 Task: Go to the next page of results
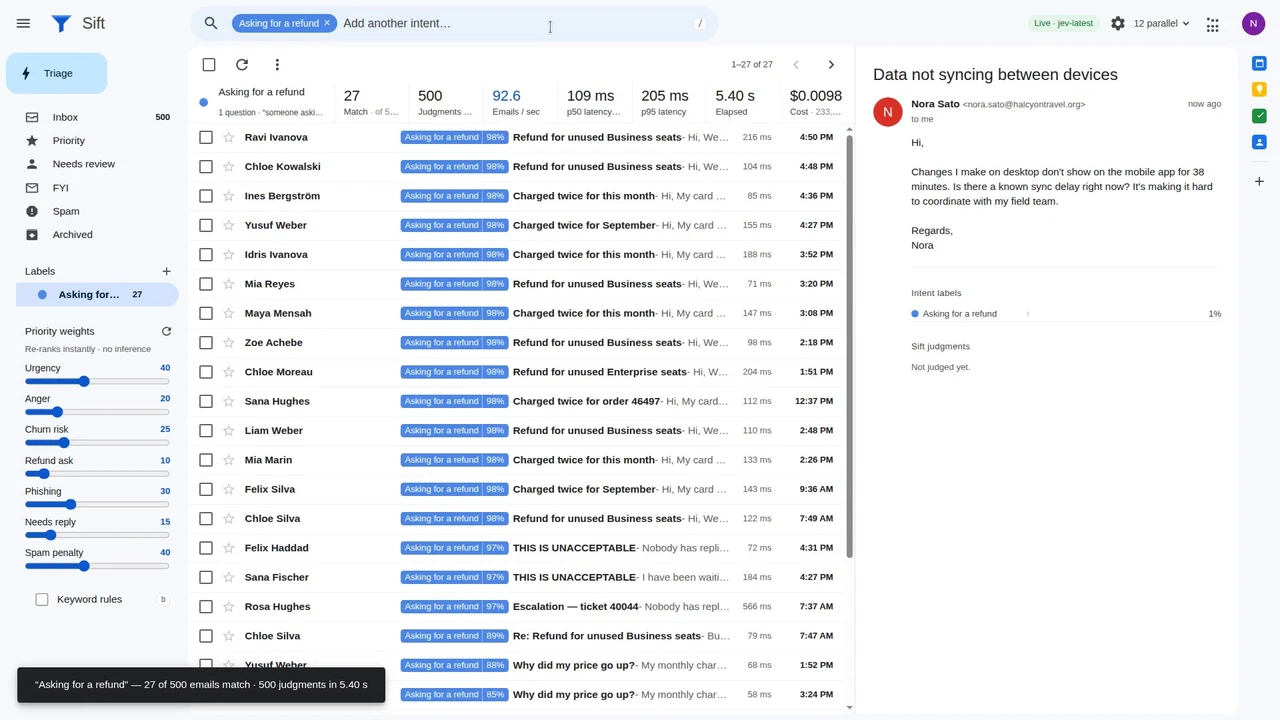[831, 65]
